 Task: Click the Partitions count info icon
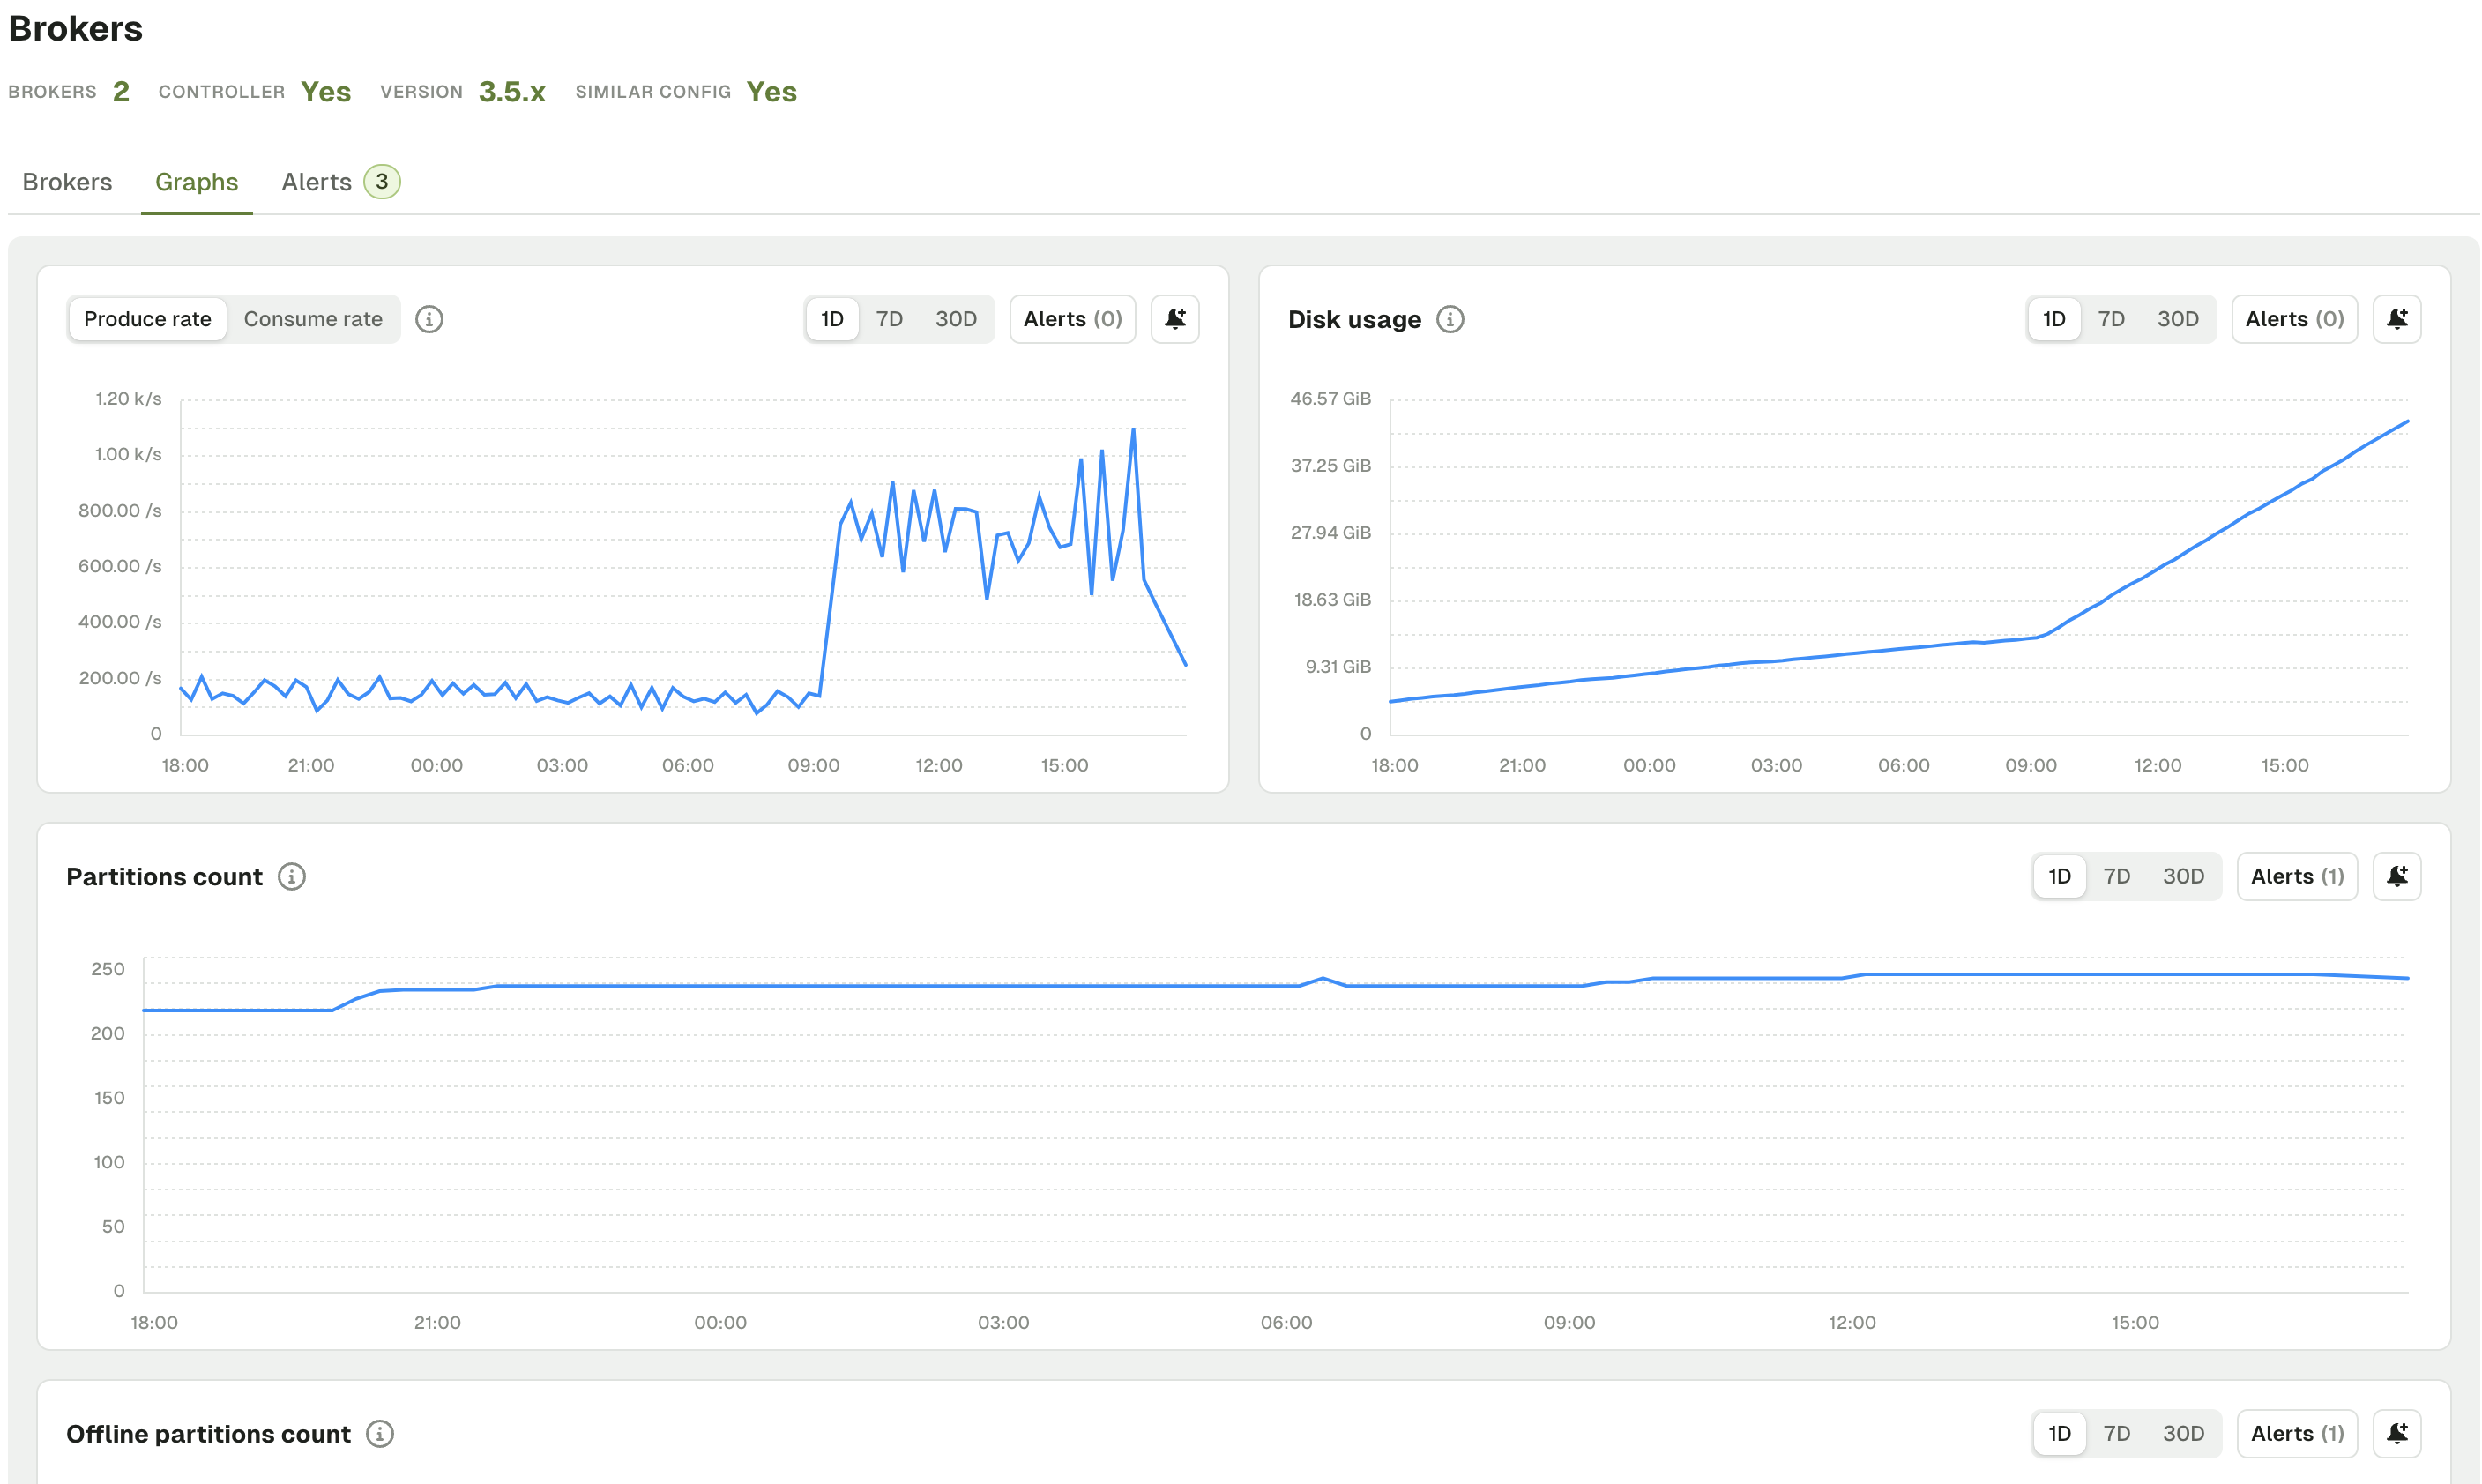pos(291,877)
